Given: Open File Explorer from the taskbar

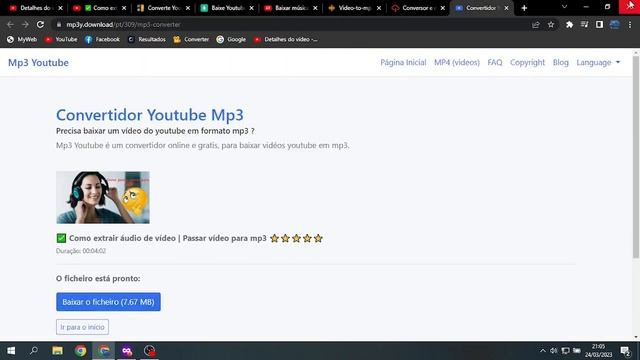Looking at the screenshot, I should [x=57, y=351].
